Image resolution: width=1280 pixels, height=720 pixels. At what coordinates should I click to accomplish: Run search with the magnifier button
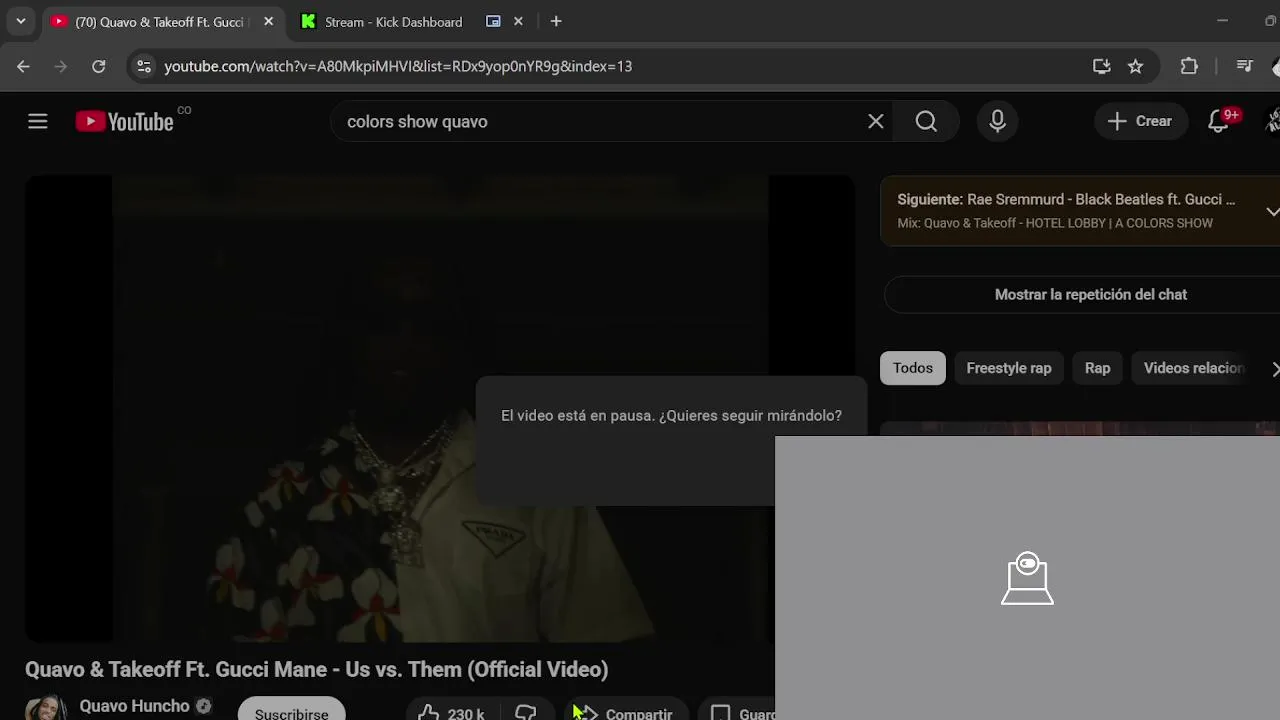click(x=926, y=122)
